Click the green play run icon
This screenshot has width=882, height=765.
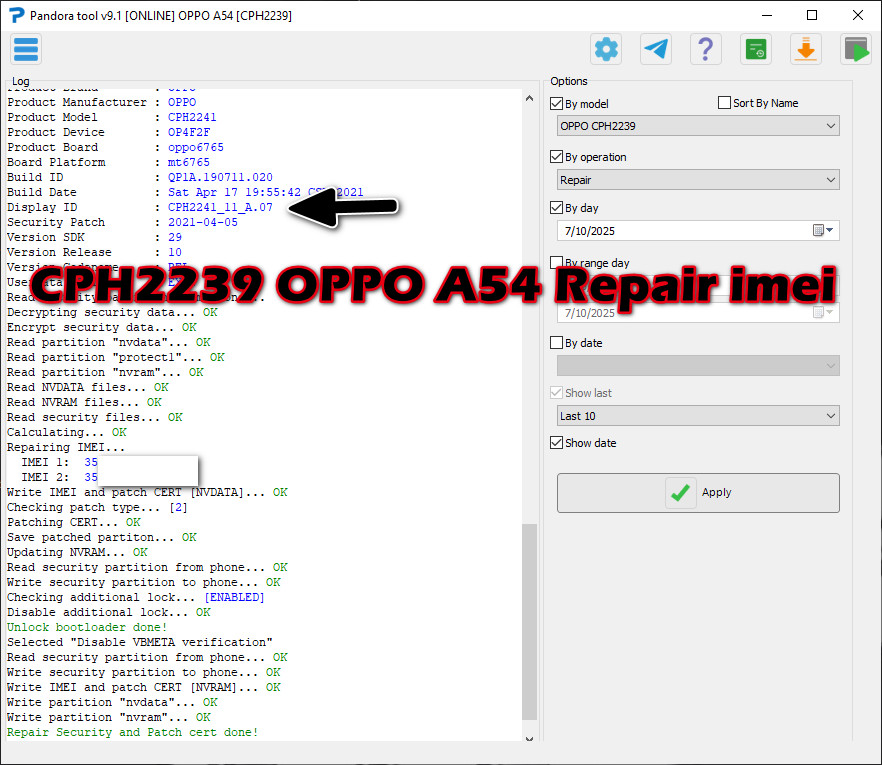click(856, 50)
